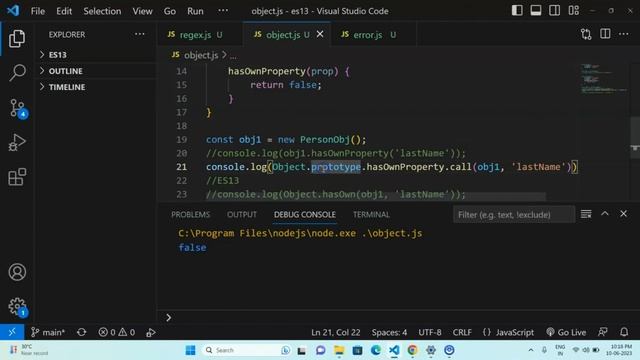Switch to the OUTPUT panel tab
The height and width of the screenshot is (360, 640).
[x=242, y=214]
